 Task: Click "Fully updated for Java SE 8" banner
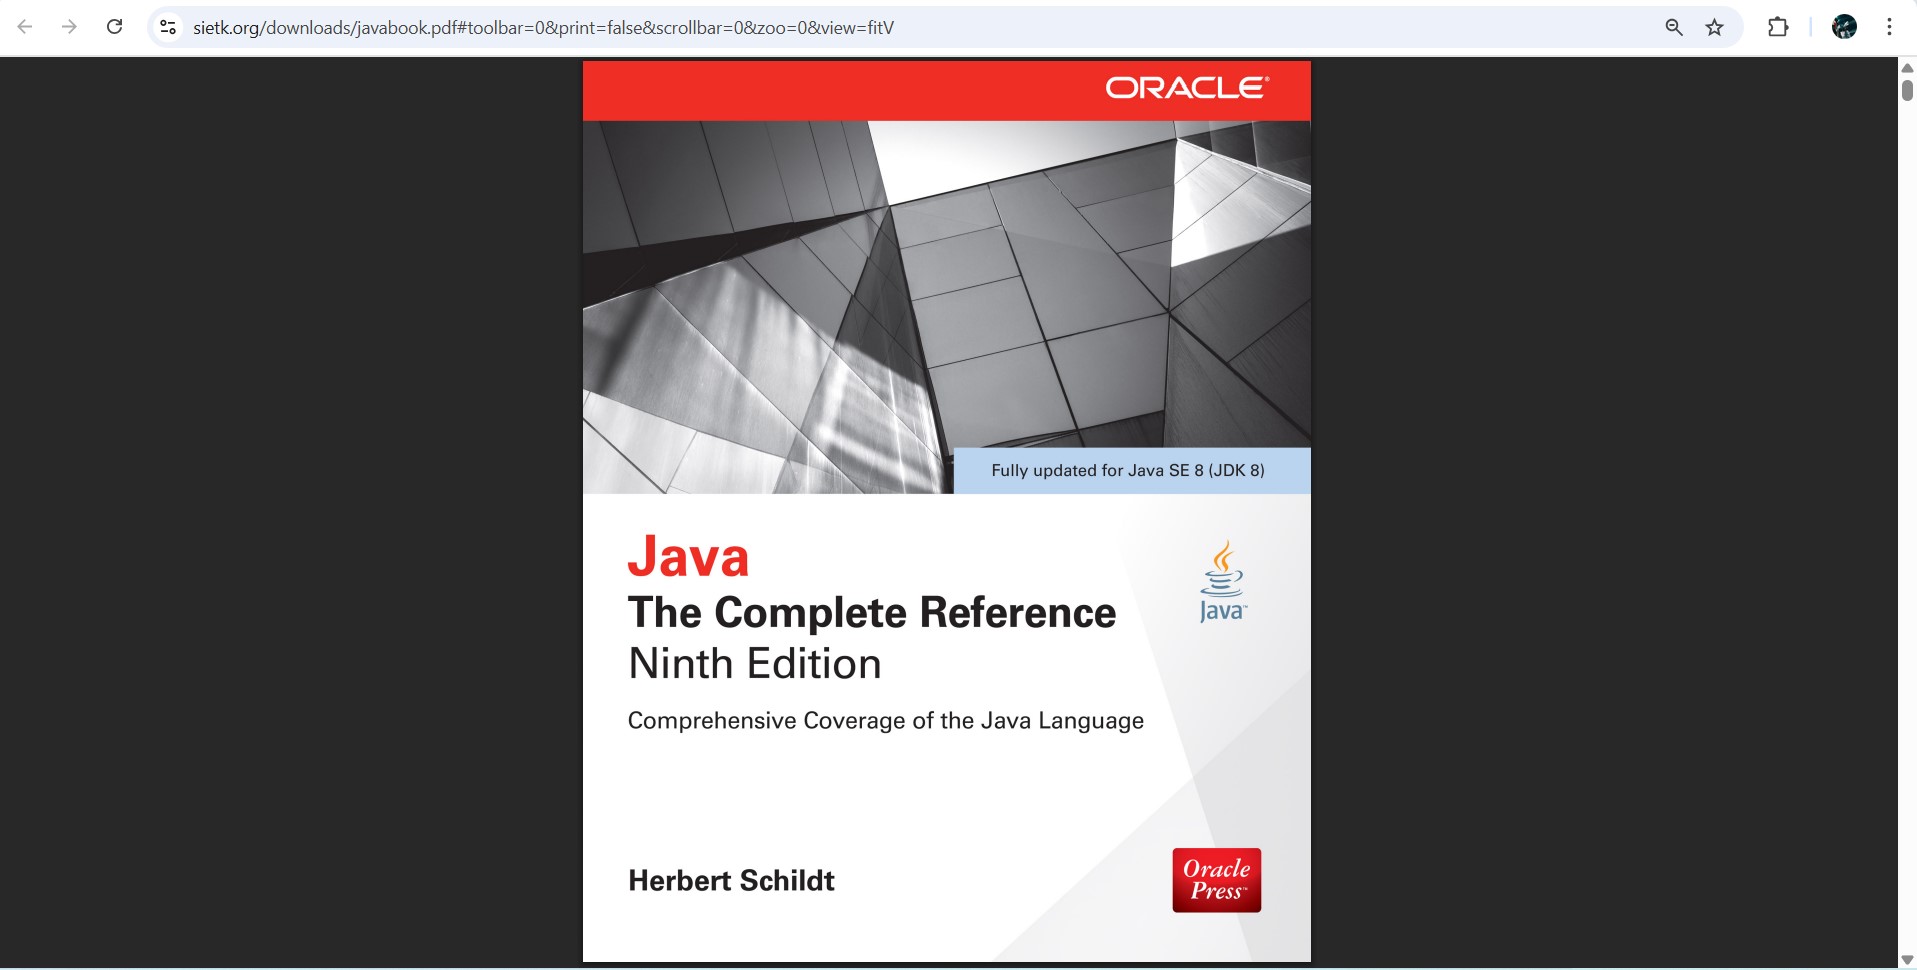1132,470
